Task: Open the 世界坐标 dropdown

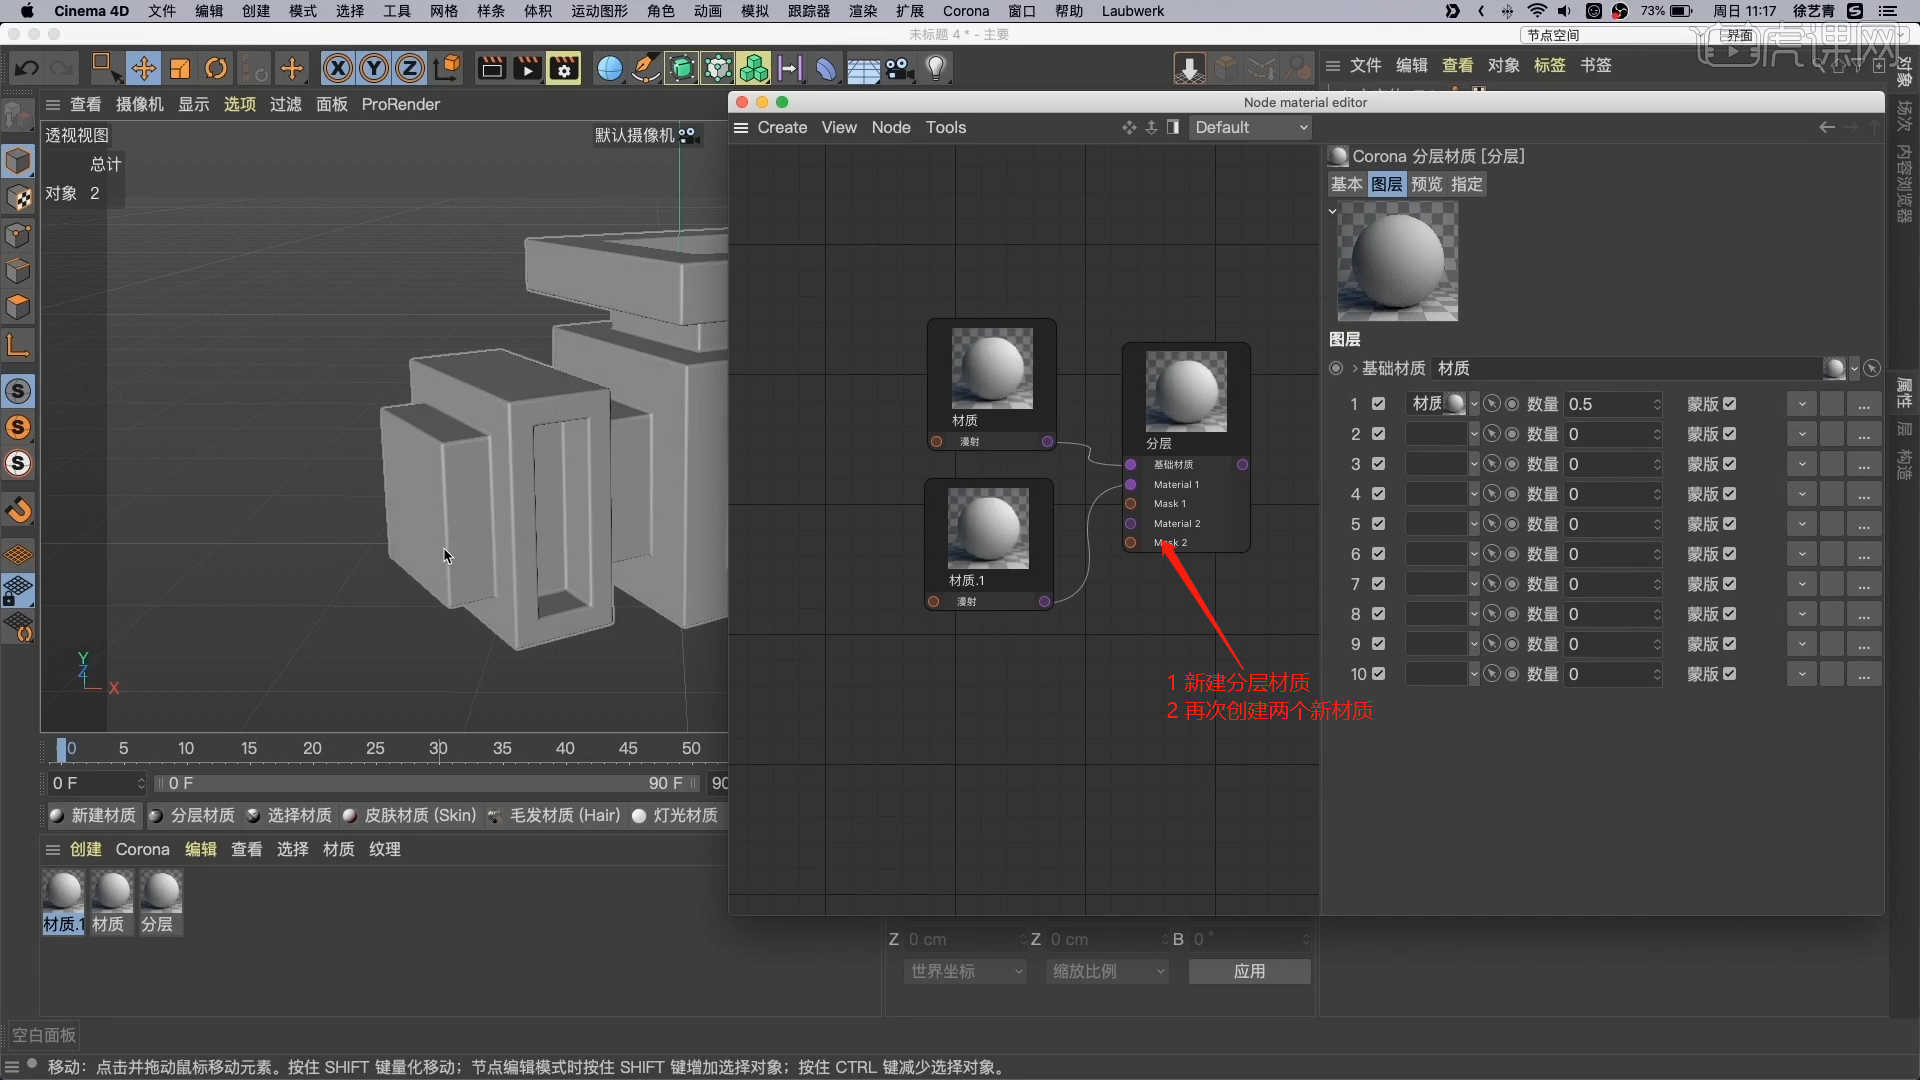Action: [965, 971]
